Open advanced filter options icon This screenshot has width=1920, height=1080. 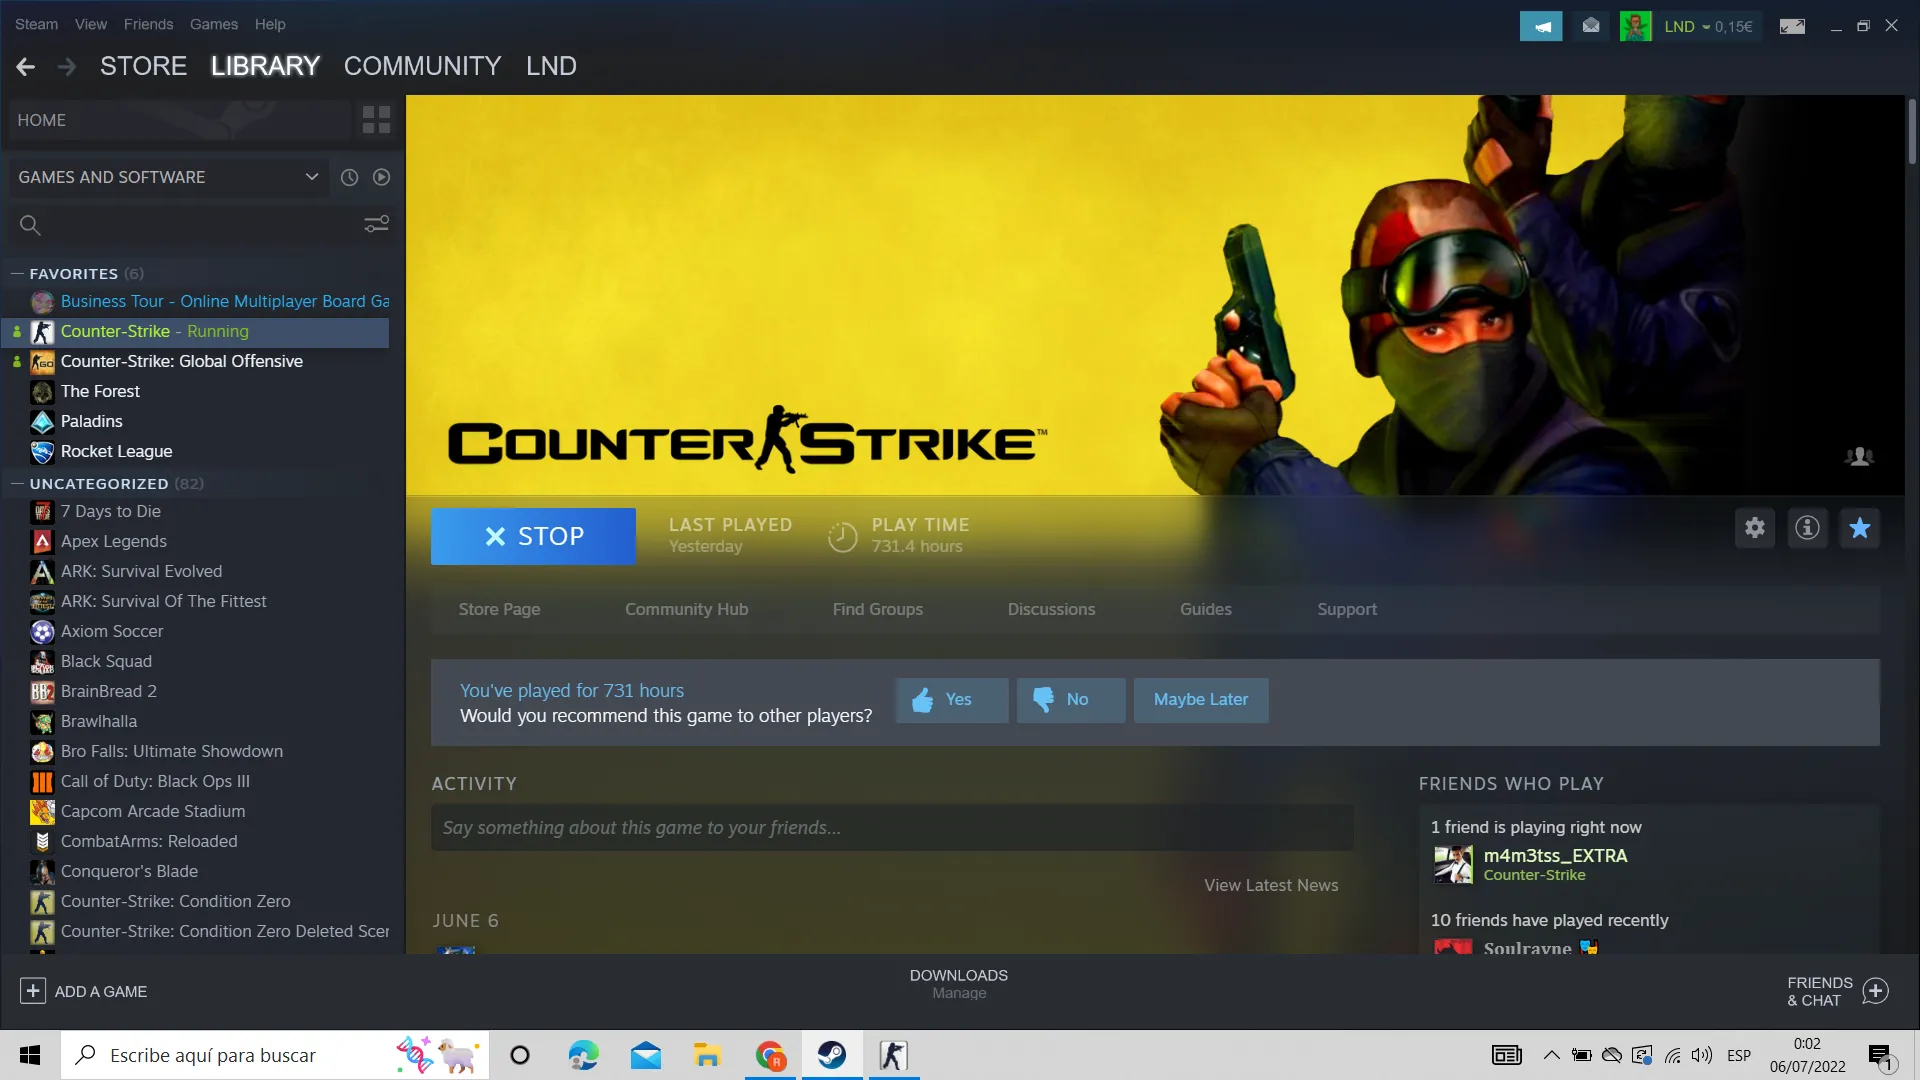pyautogui.click(x=376, y=224)
